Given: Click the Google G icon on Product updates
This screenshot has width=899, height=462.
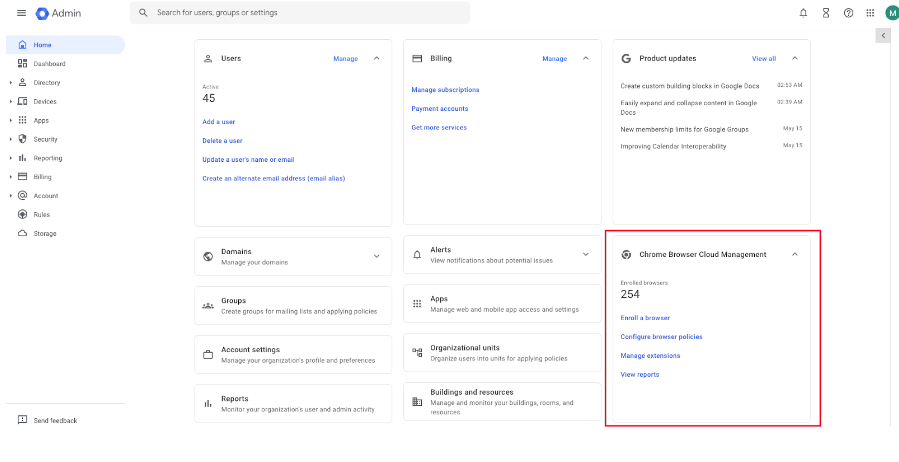Looking at the screenshot, I should (x=626, y=58).
